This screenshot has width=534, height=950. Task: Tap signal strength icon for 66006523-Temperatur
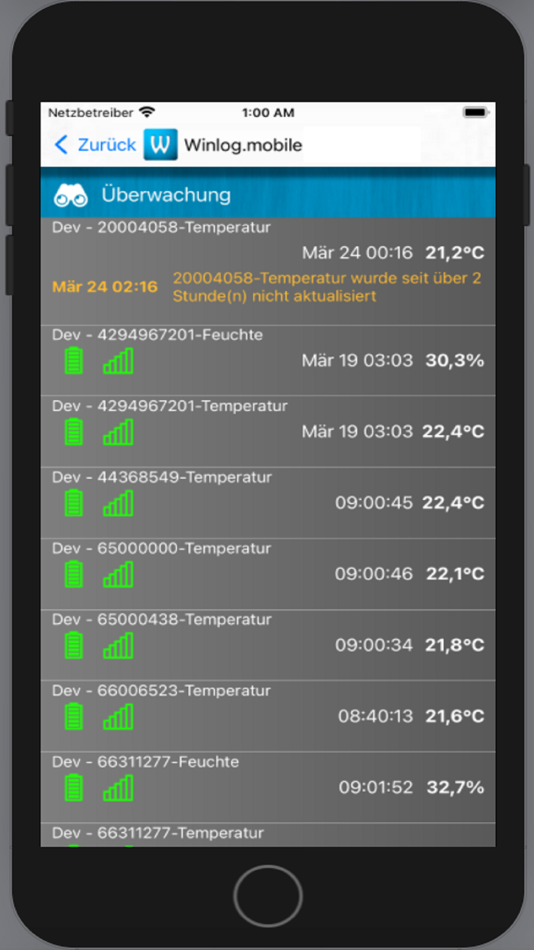(118, 716)
